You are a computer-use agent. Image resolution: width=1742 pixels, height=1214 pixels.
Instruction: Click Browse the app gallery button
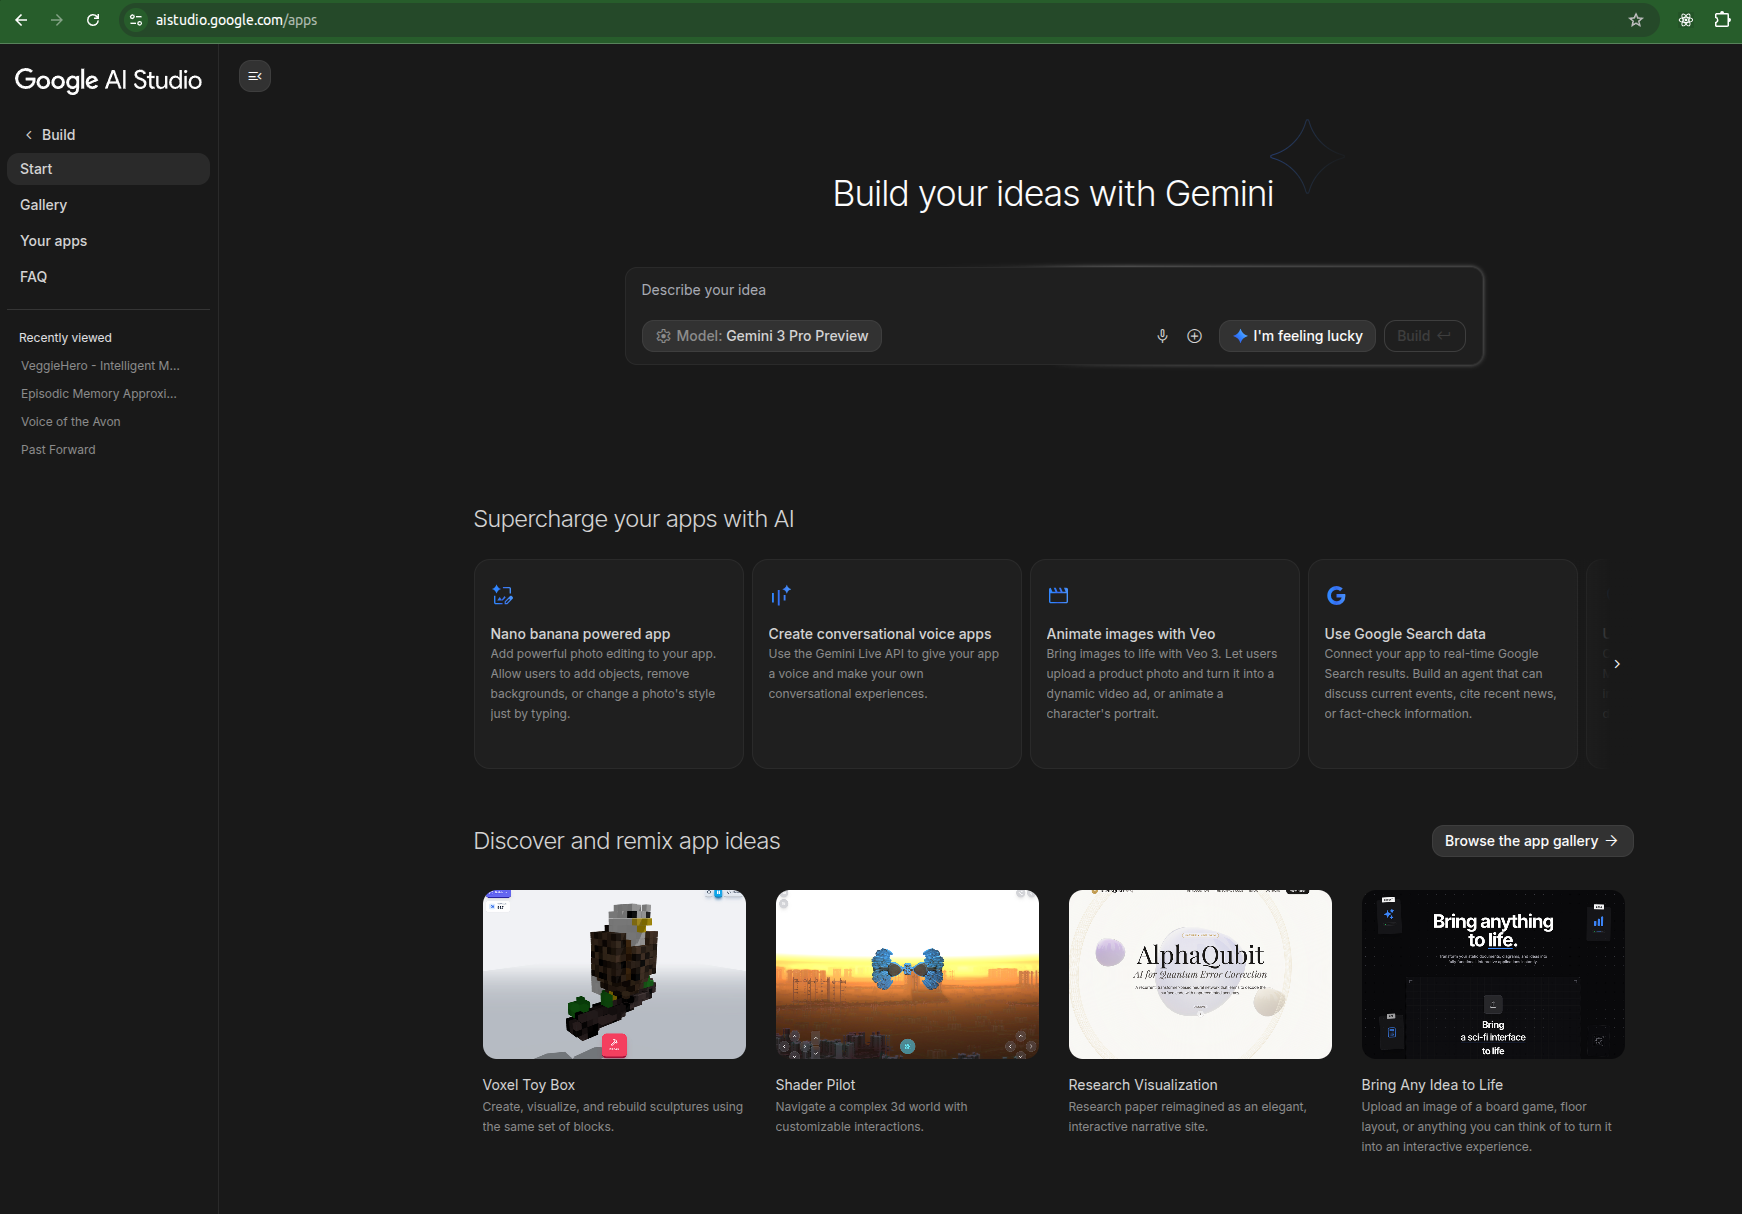pos(1532,841)
